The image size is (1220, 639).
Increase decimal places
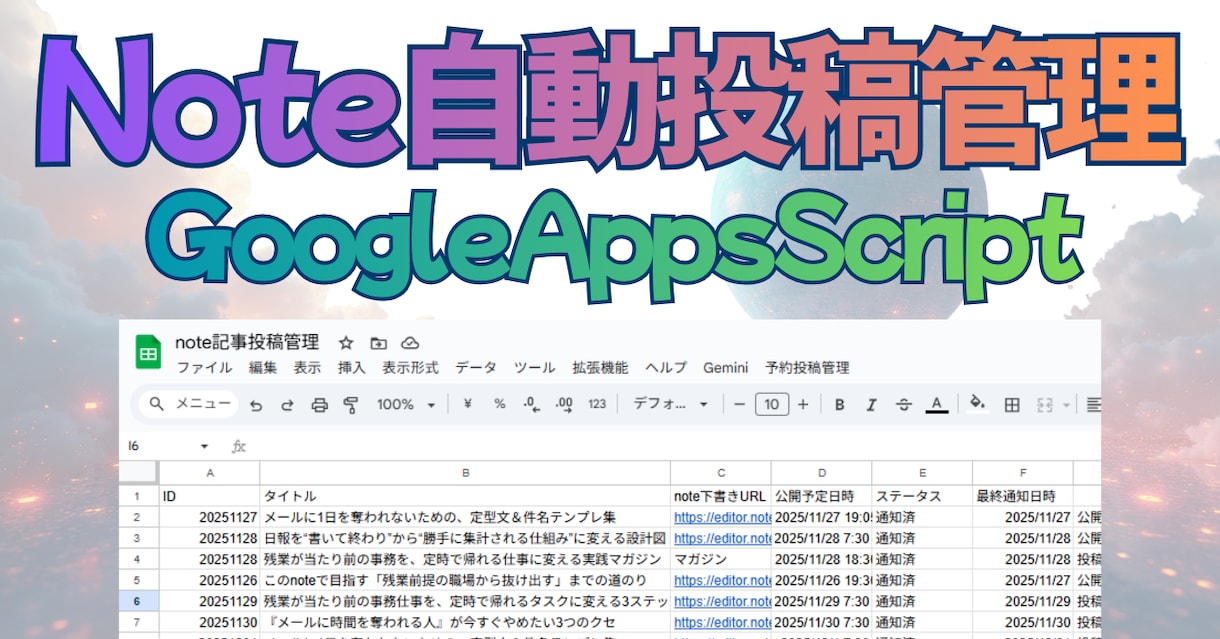click(564, 404)
